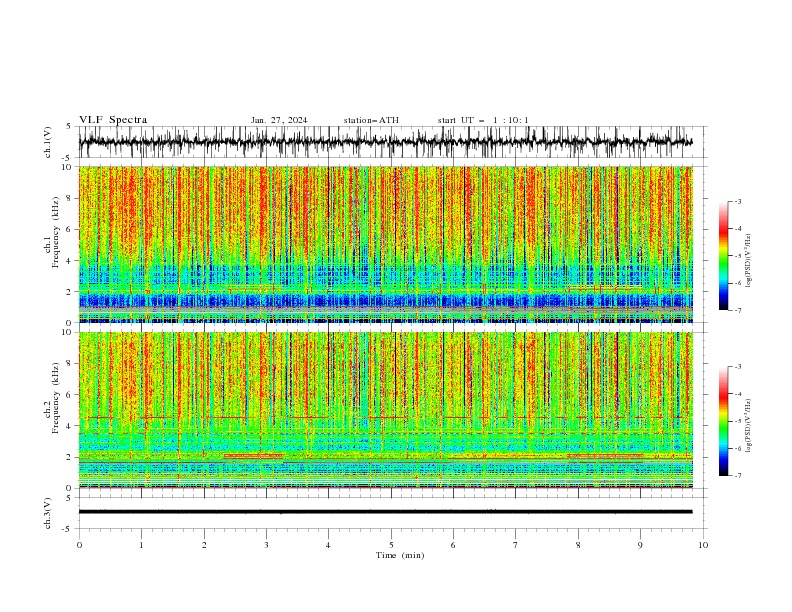
Task: Click the "ch.3(V)" axis label
Action: click(48, 513)
